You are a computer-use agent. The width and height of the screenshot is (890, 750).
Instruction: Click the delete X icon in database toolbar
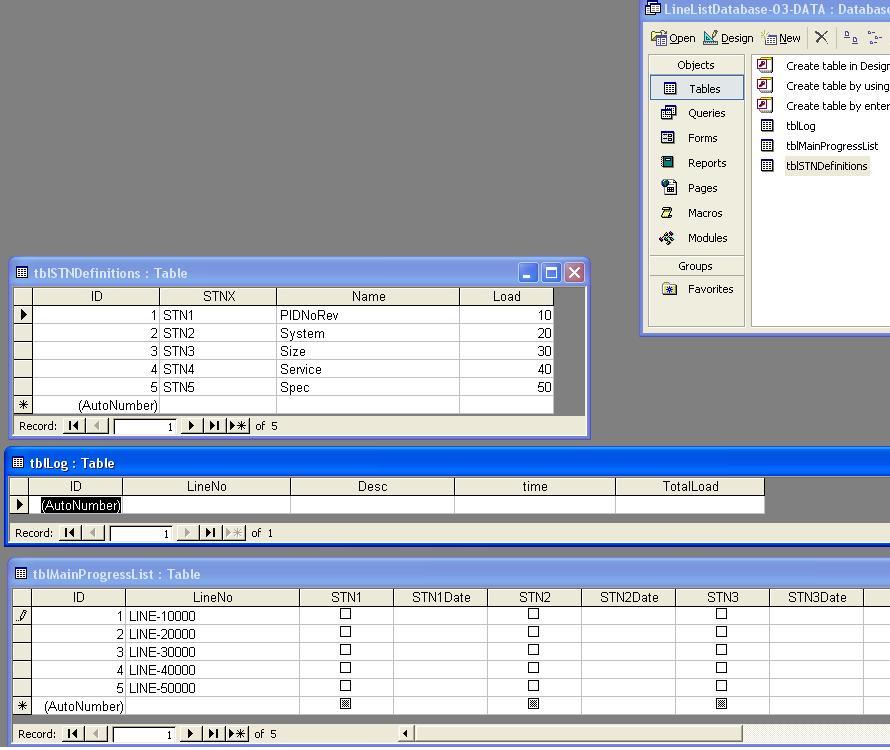(x=821, y=37)
